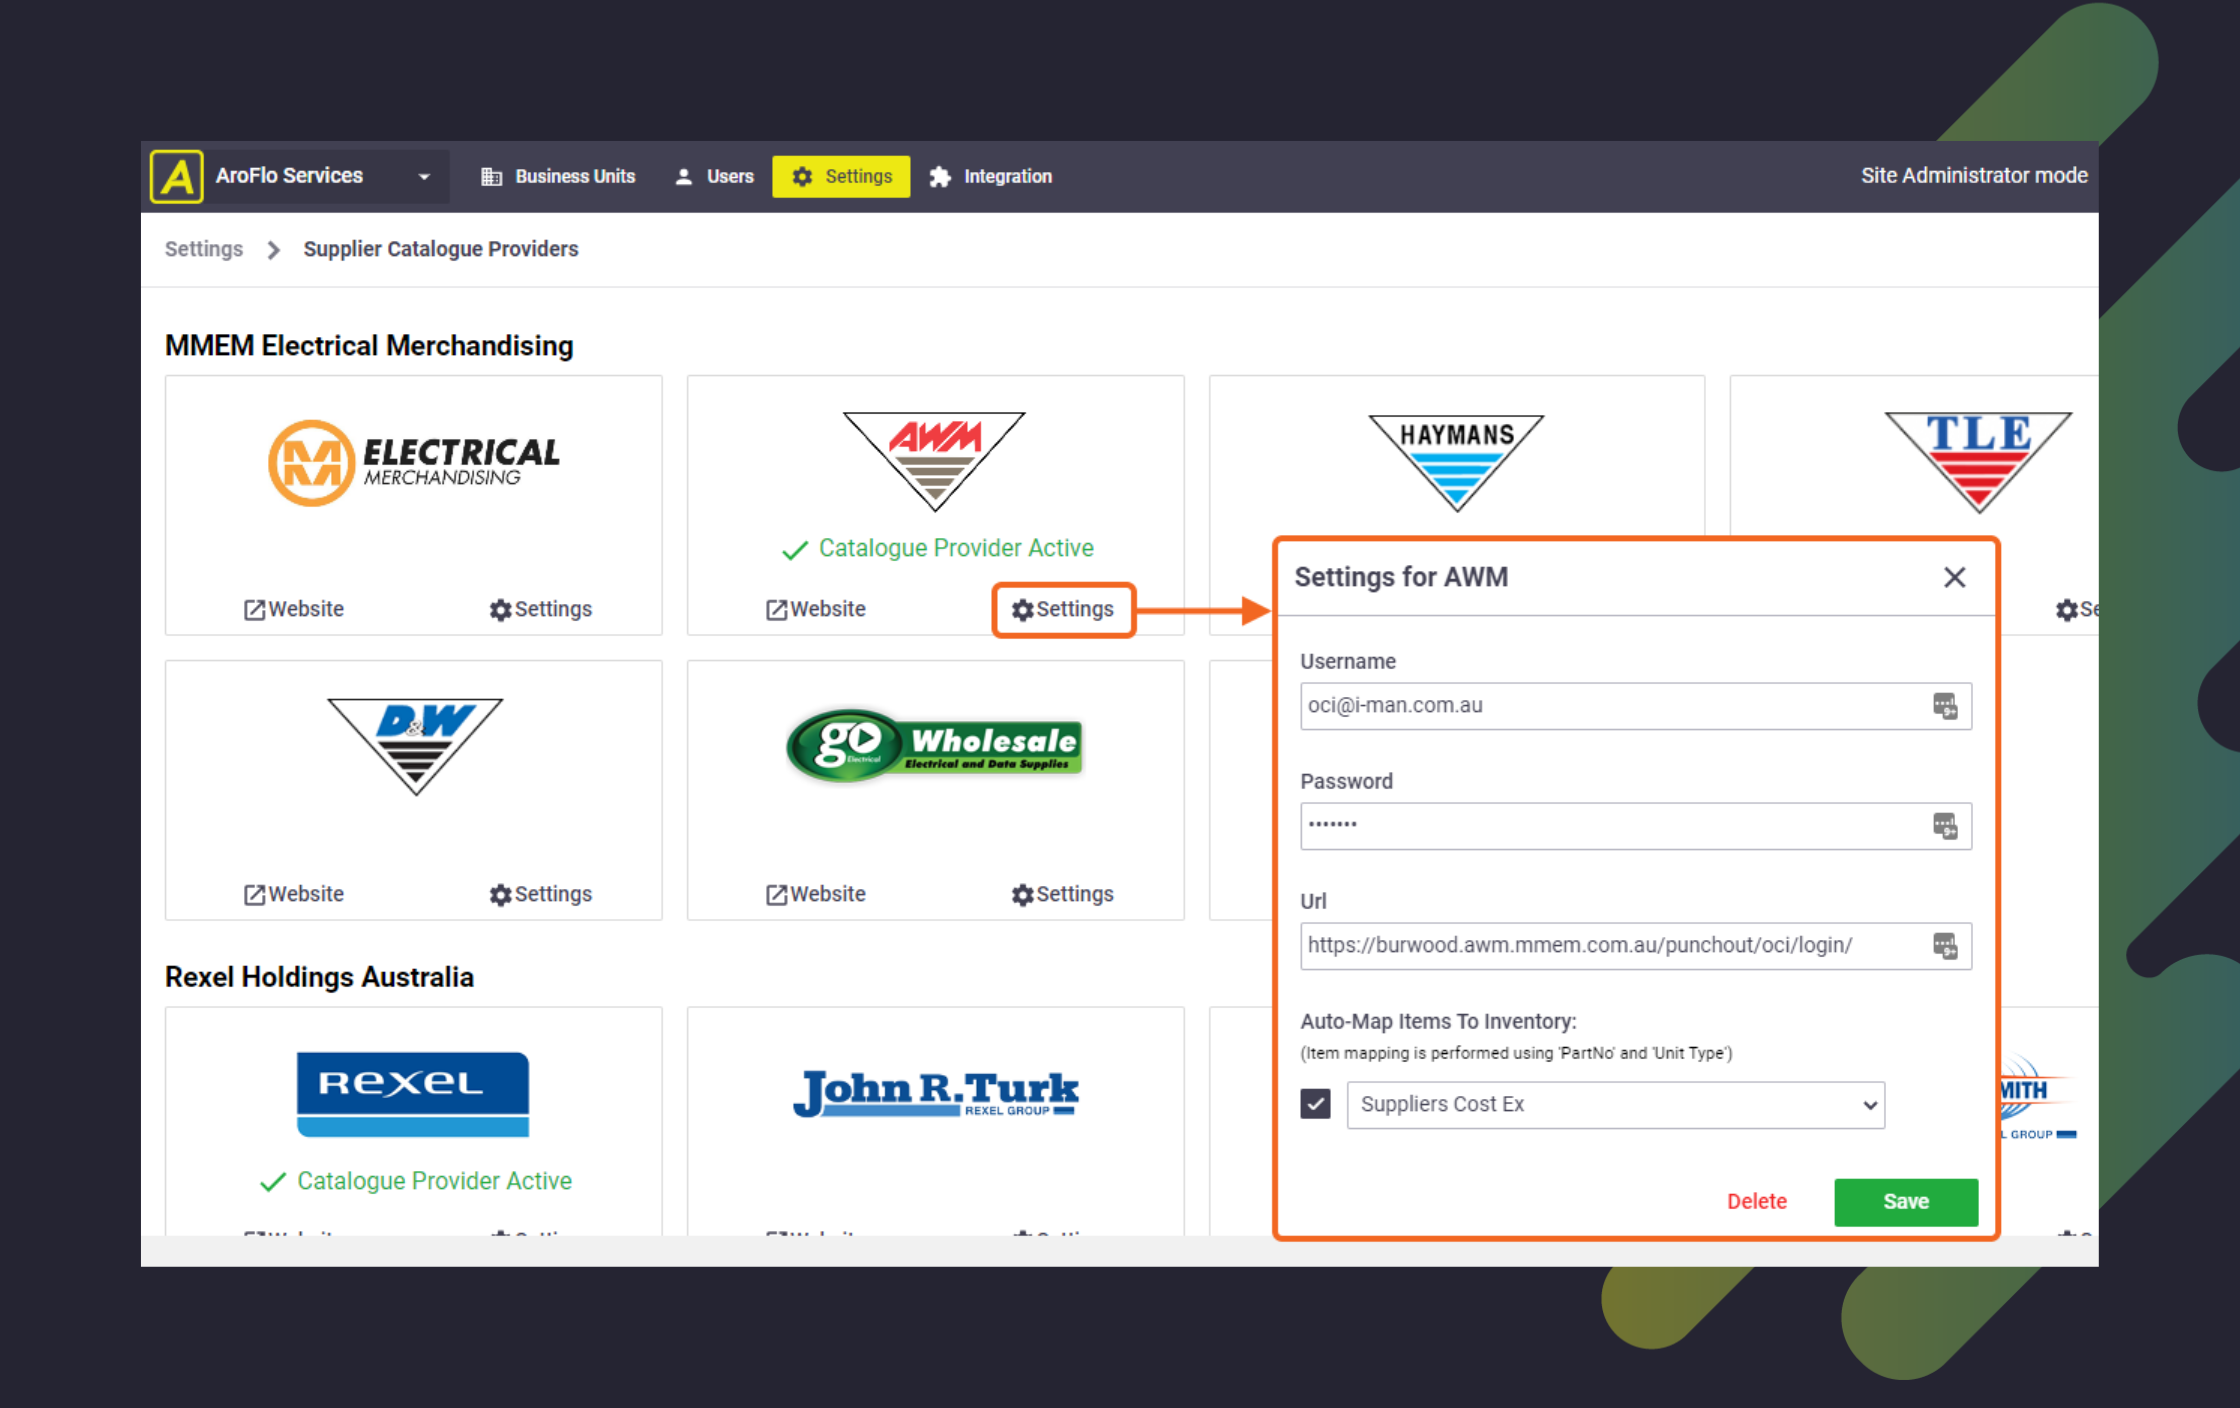The width and height of the screenshot is (2240, 1408).
Task: Open Settings on the AWM card
Action: tap(1063, 609)
